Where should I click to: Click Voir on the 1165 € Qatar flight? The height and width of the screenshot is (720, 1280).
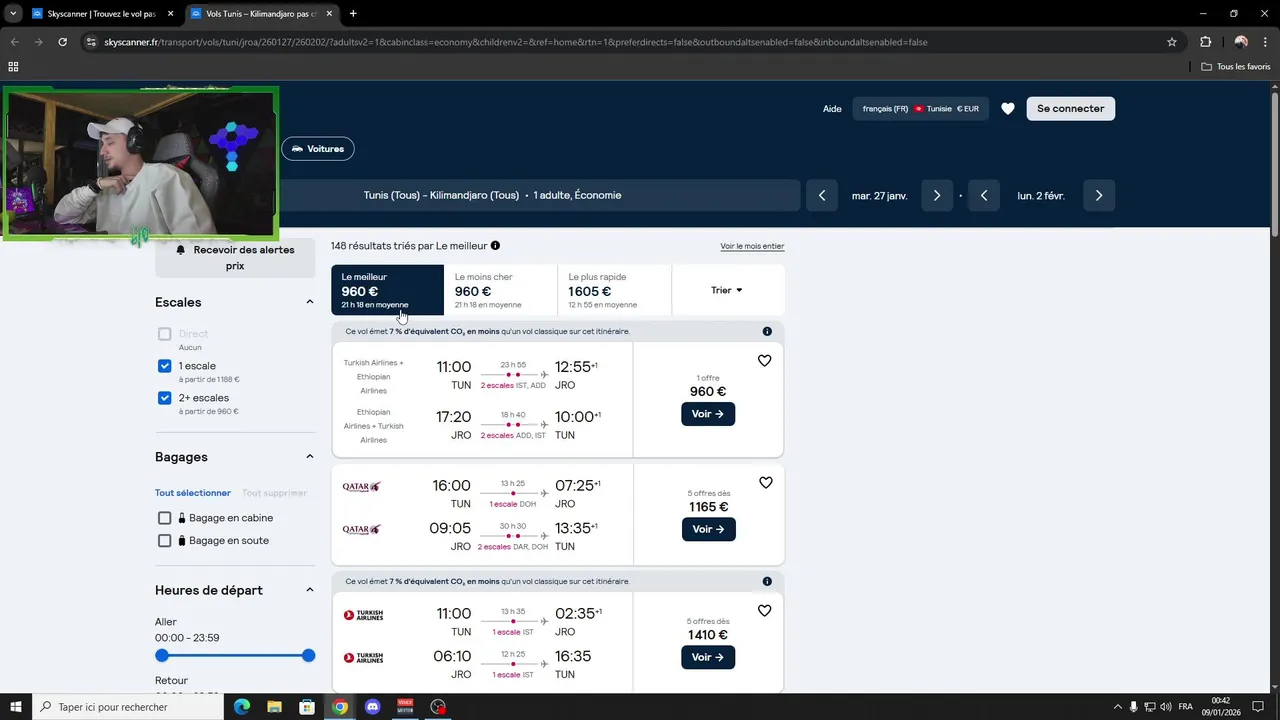coord(708,529)
